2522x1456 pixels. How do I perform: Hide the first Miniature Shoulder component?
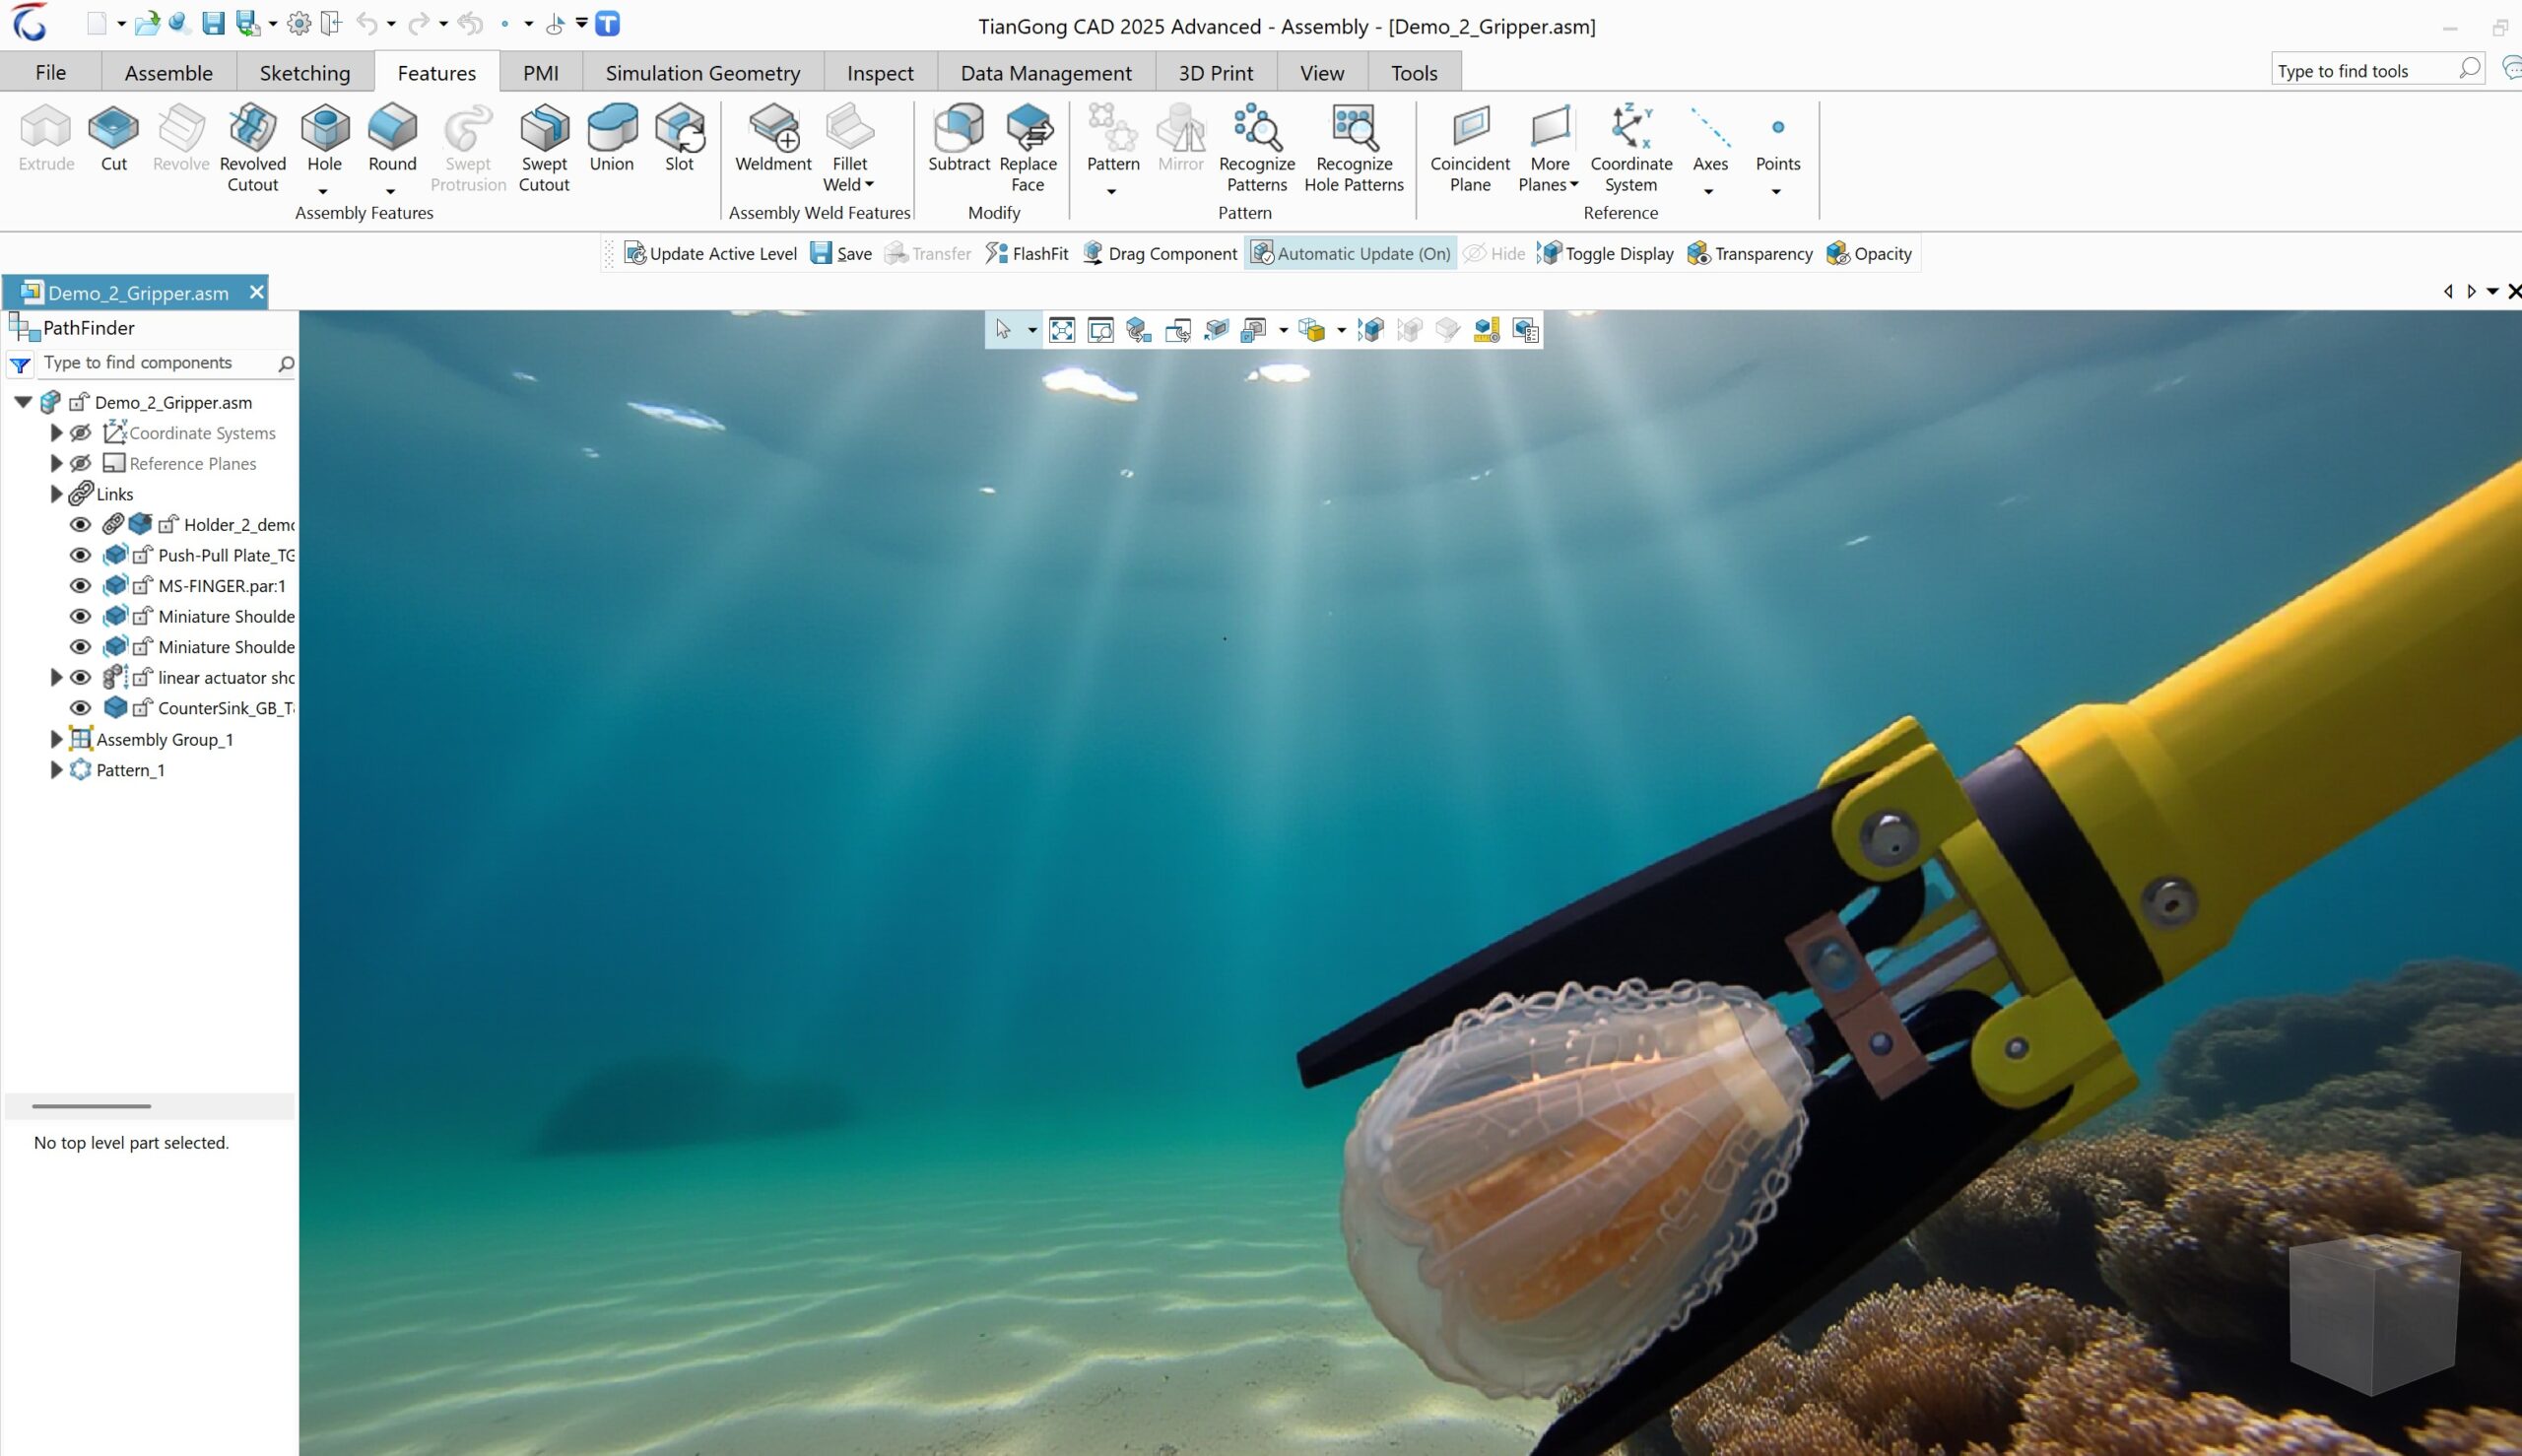point(80,616)
